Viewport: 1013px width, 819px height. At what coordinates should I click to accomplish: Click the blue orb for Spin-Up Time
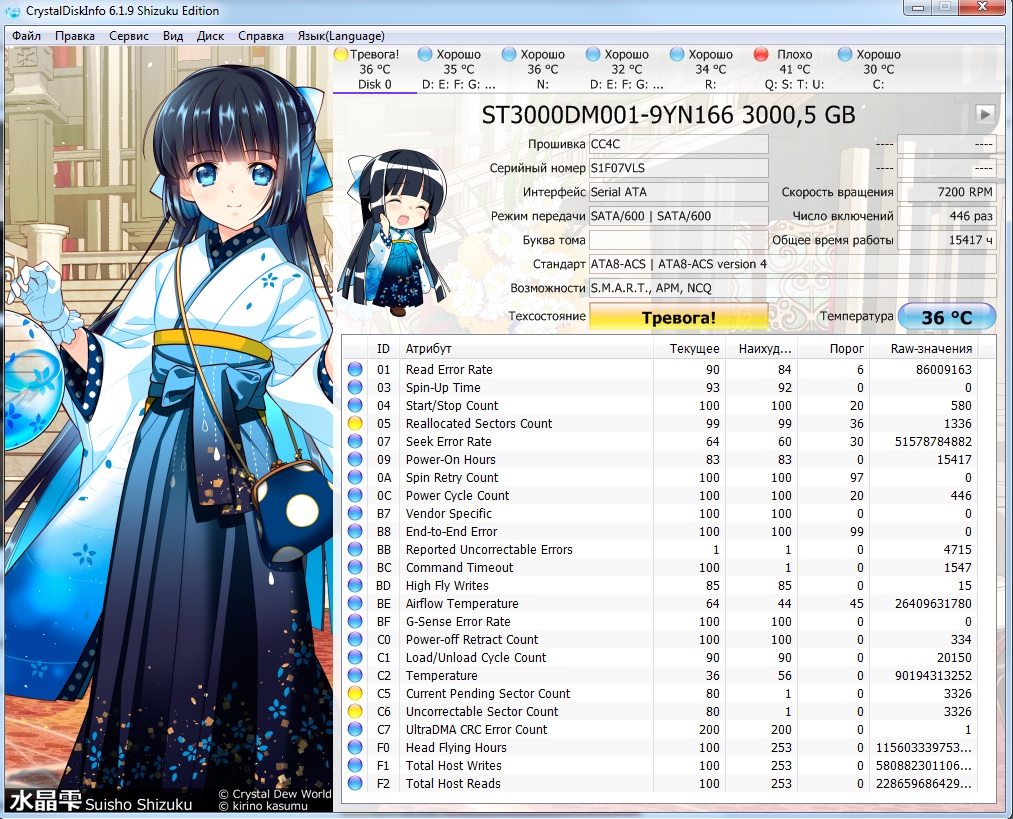[x=355, y=388]
